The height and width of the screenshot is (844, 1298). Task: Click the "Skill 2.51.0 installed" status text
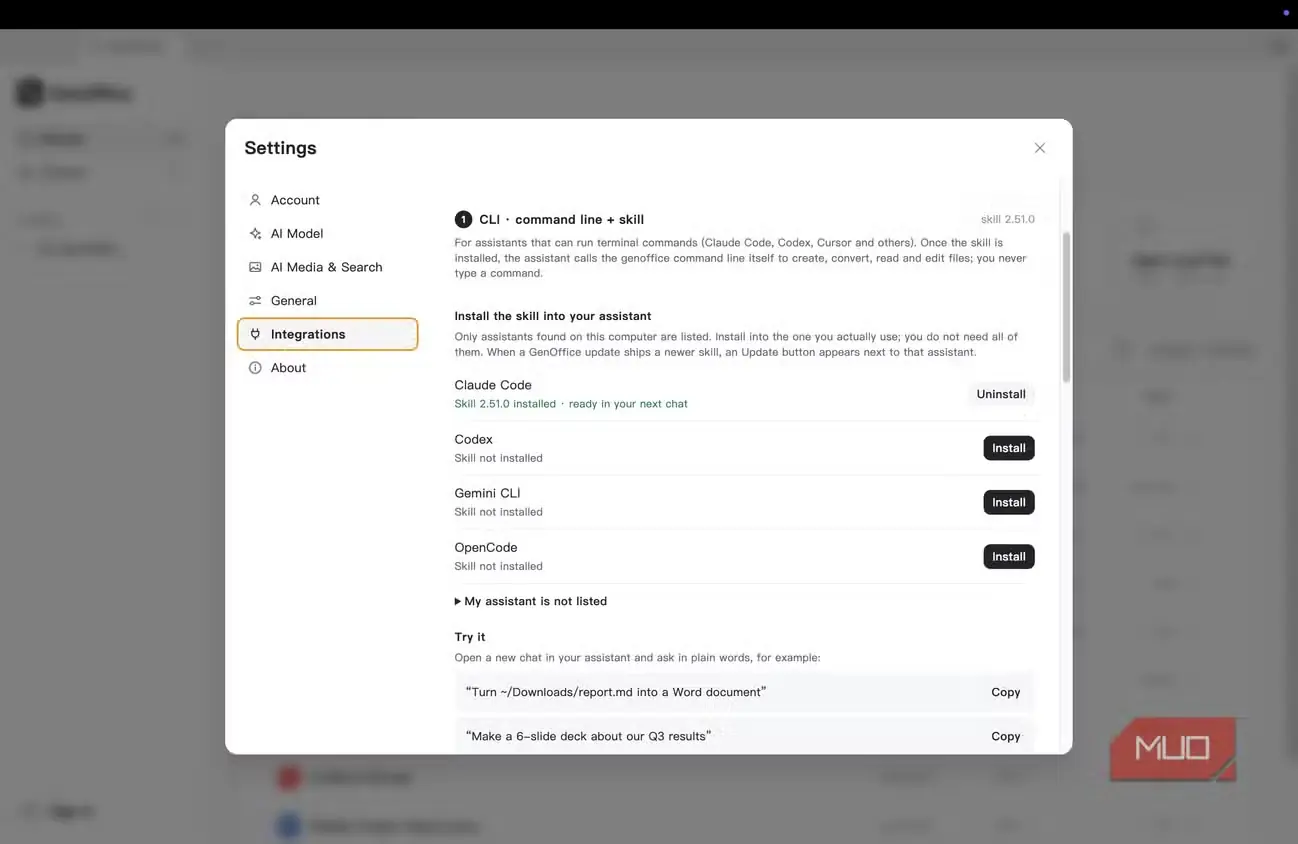pos(505,404)
